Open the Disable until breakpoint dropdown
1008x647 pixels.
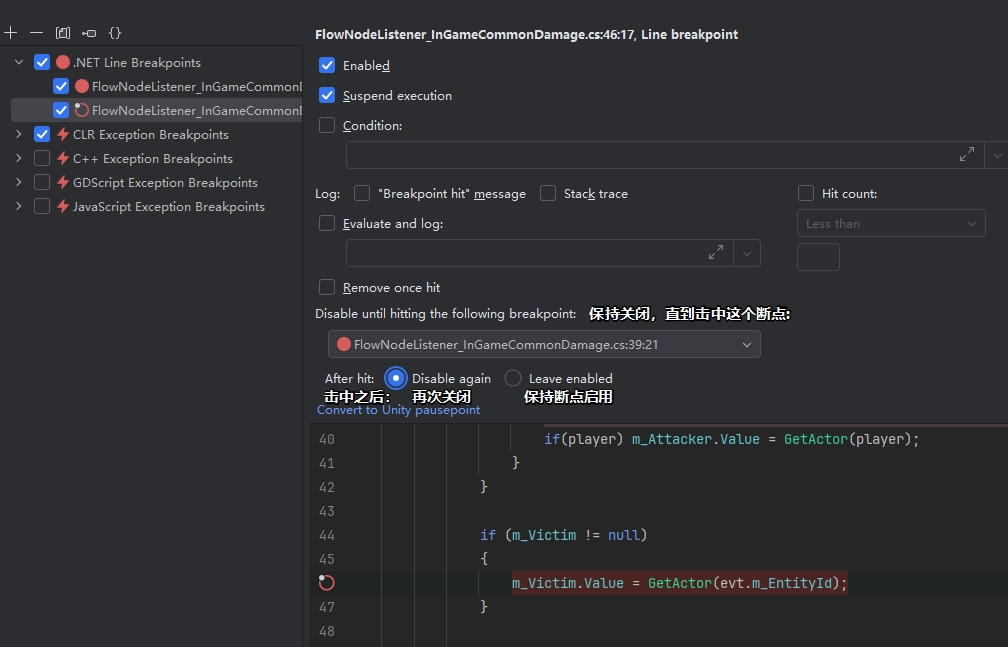[x=544, y=345]
